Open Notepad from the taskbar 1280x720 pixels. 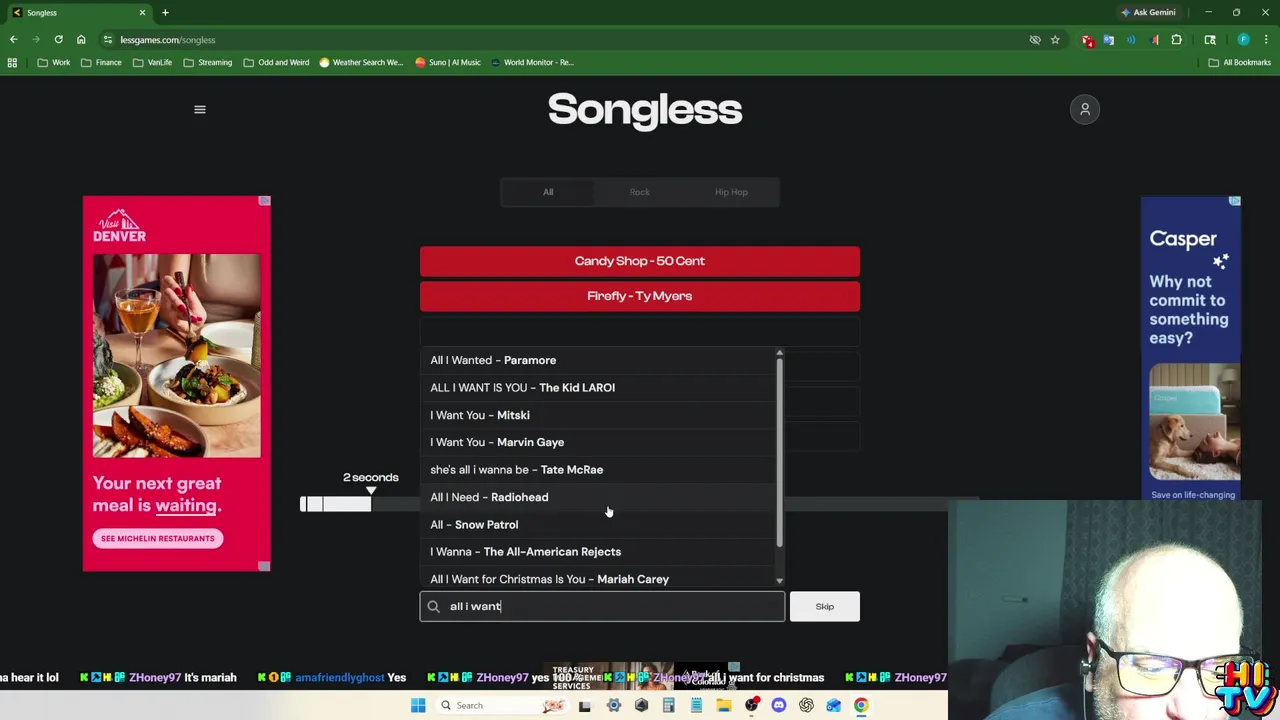click(696, 705)
